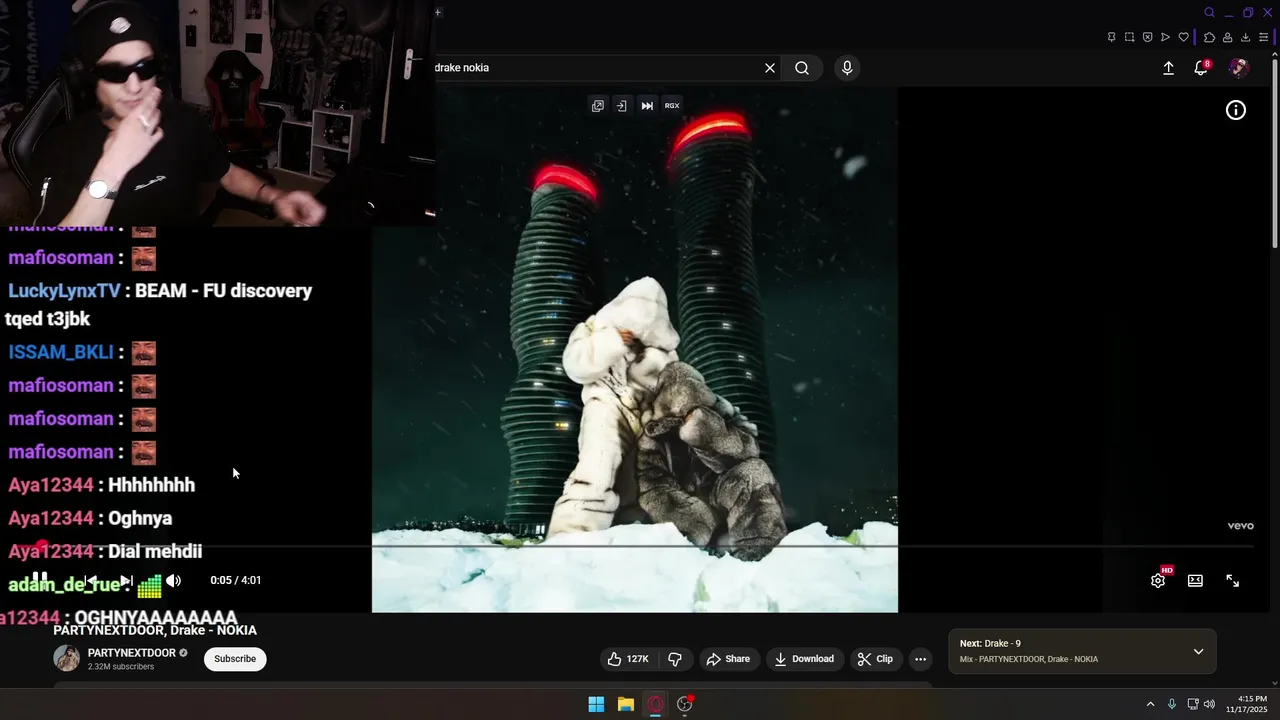Click the move-to-sidebar icon over video

click(621, 106)
